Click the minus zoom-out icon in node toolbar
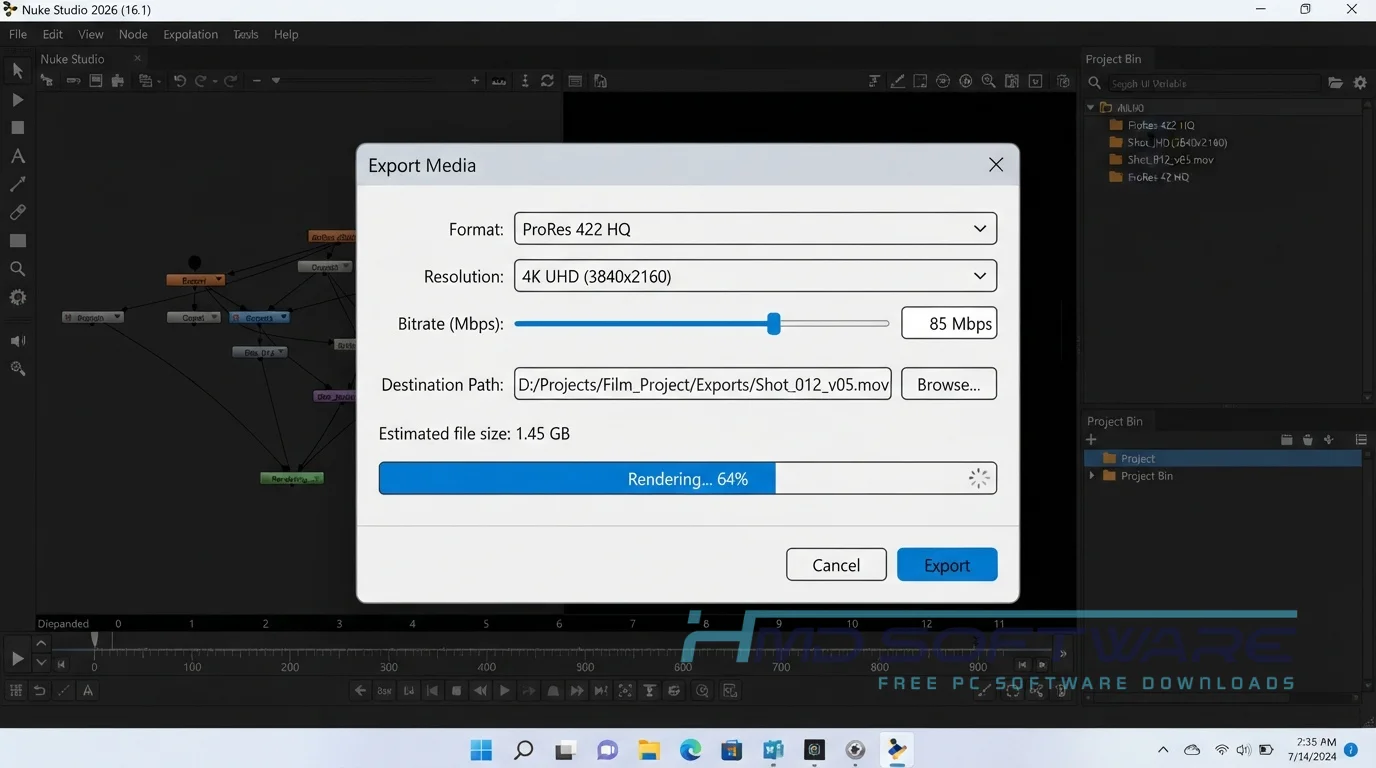This screenshot has width=1376, height=768. 257,81
